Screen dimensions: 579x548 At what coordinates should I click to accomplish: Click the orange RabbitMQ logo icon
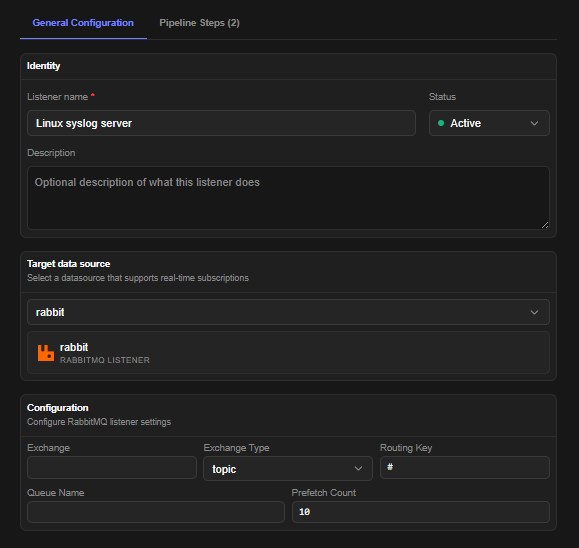tap(46, 353)
